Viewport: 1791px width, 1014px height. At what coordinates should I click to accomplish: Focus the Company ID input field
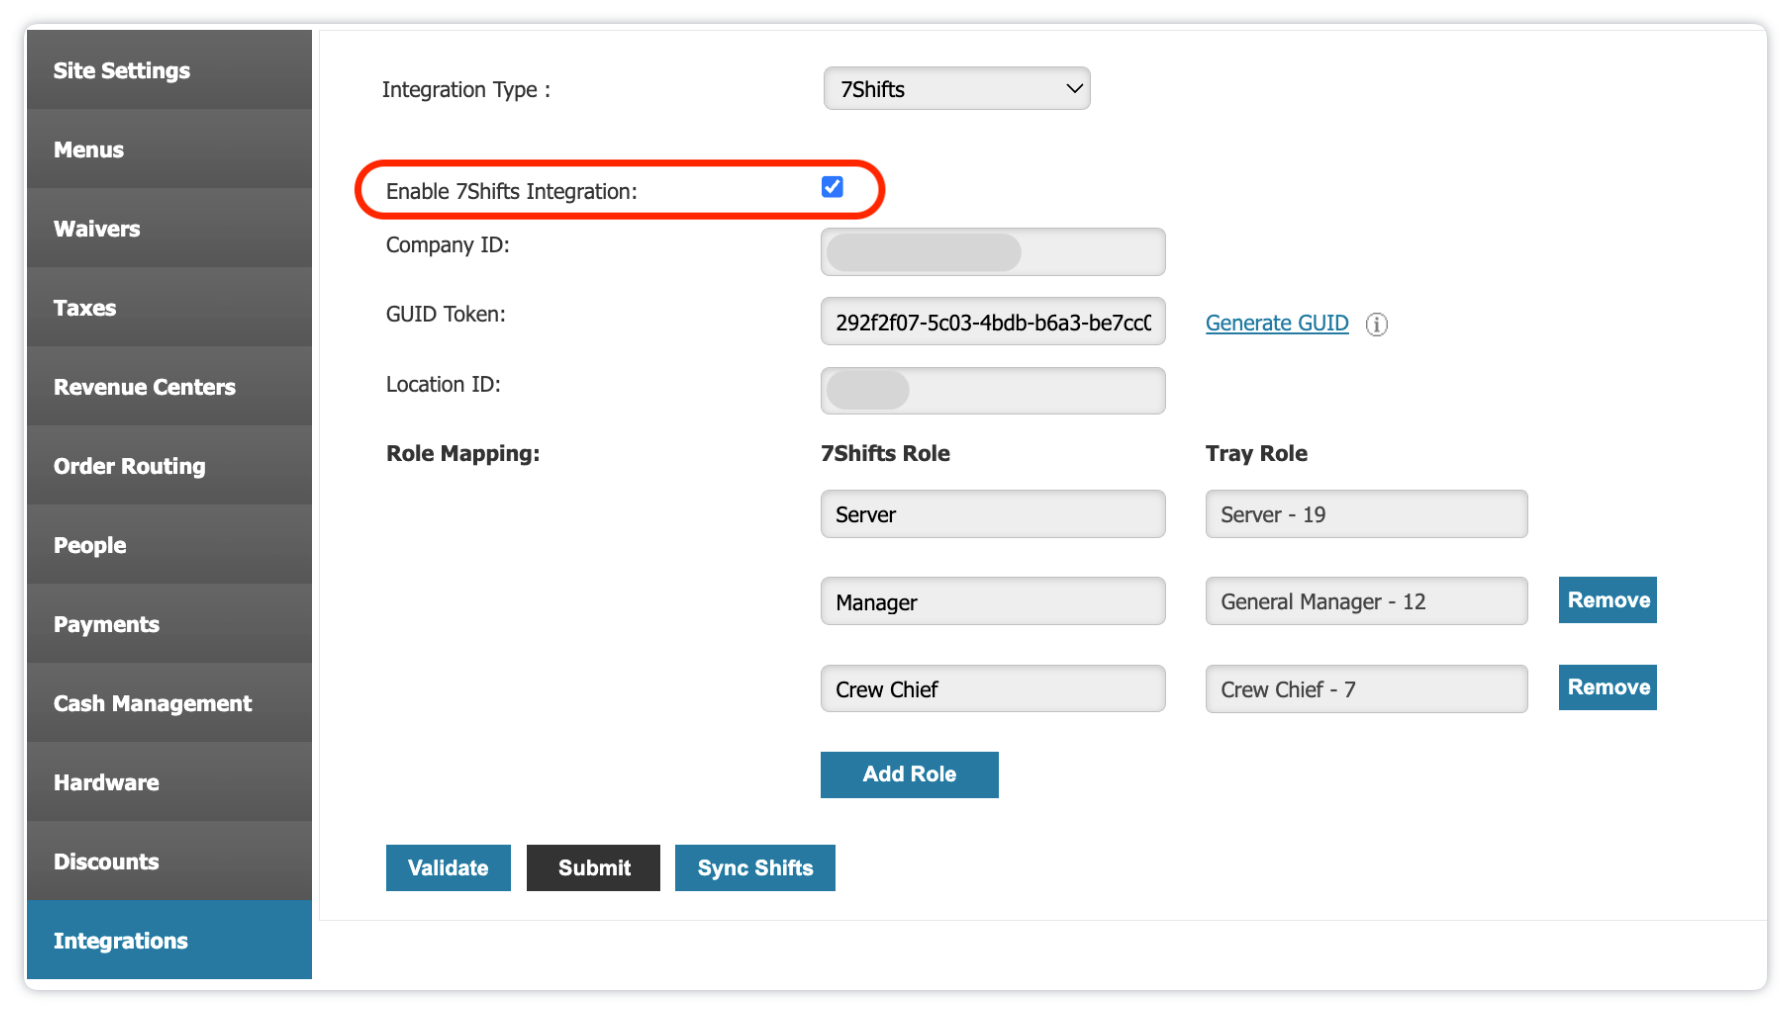[992, 252]
